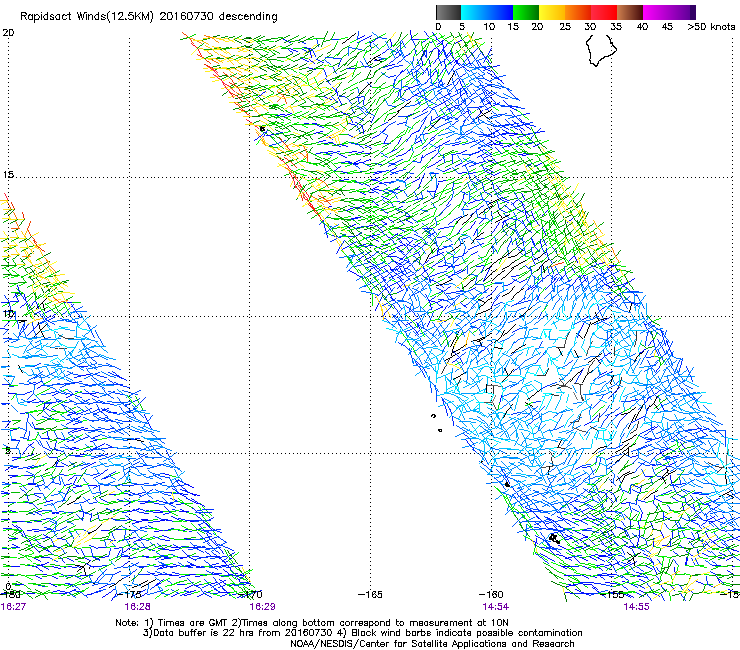Click the gray 0-5 knots color segment
740x650 pixels.
click(448, 12)
